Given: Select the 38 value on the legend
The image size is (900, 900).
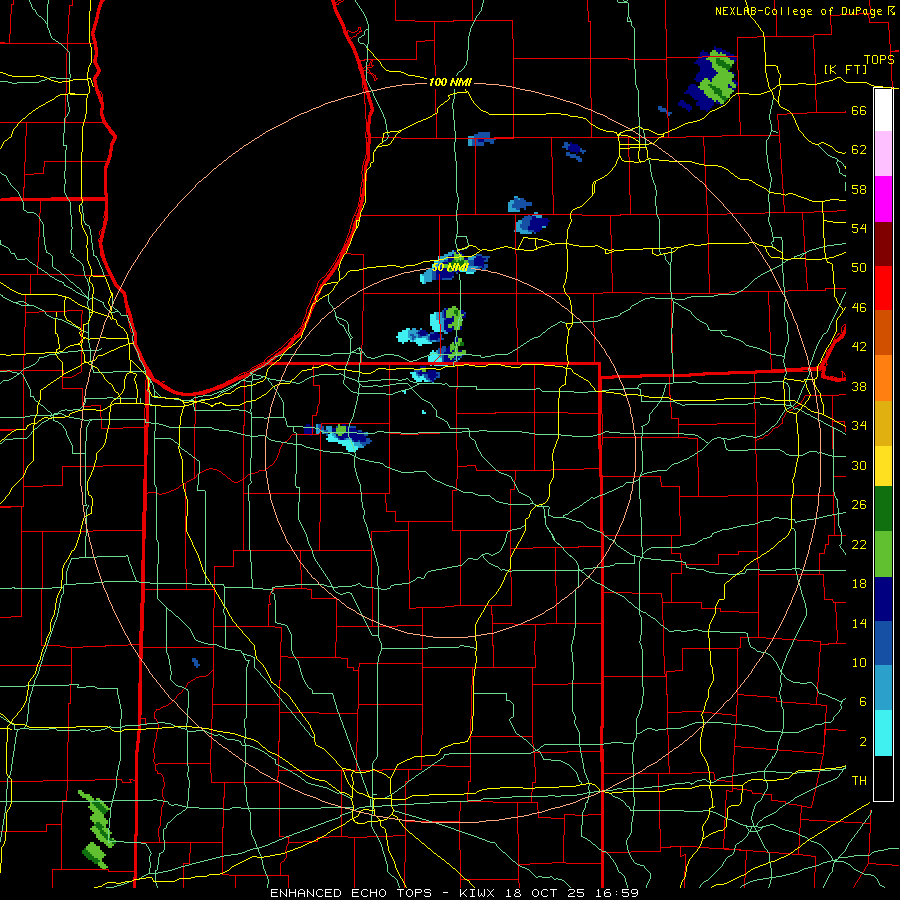Looking at the screenshot, I should pos(859,386).
